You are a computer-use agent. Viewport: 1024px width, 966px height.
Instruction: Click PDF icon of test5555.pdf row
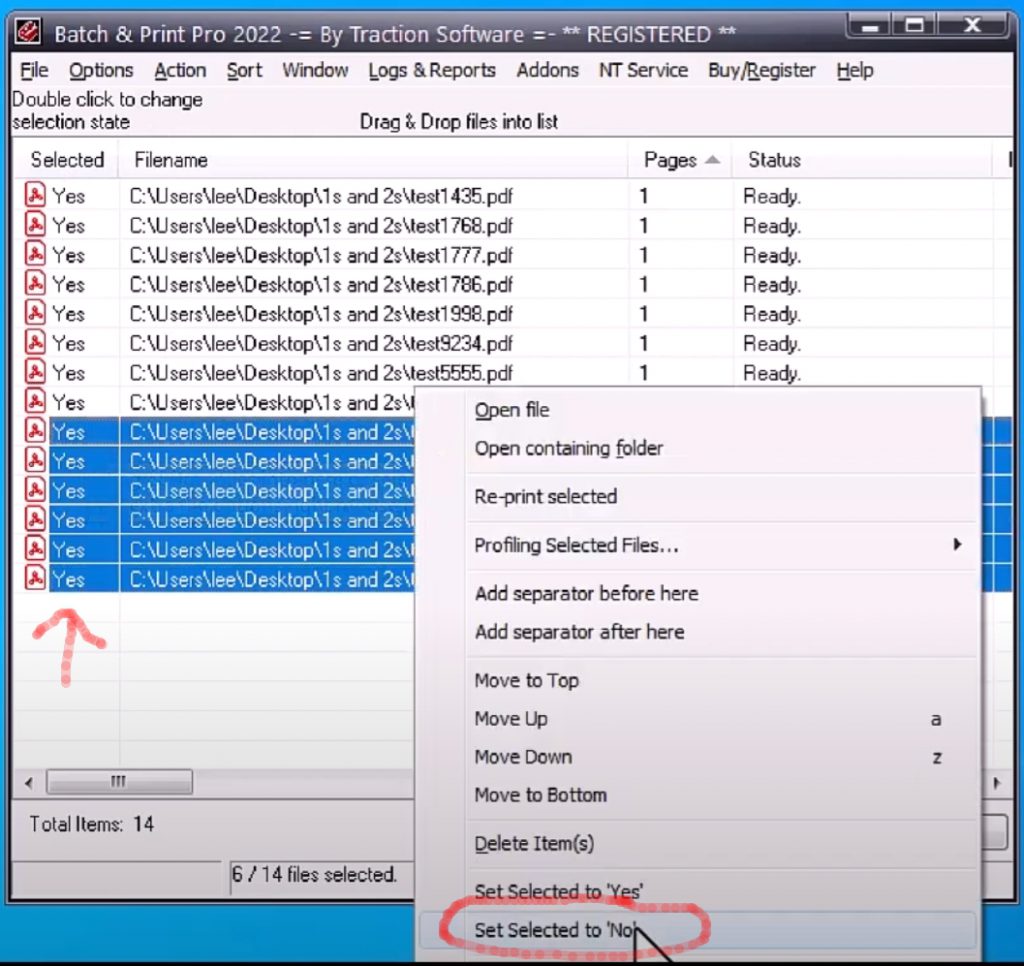coord(35,372)
